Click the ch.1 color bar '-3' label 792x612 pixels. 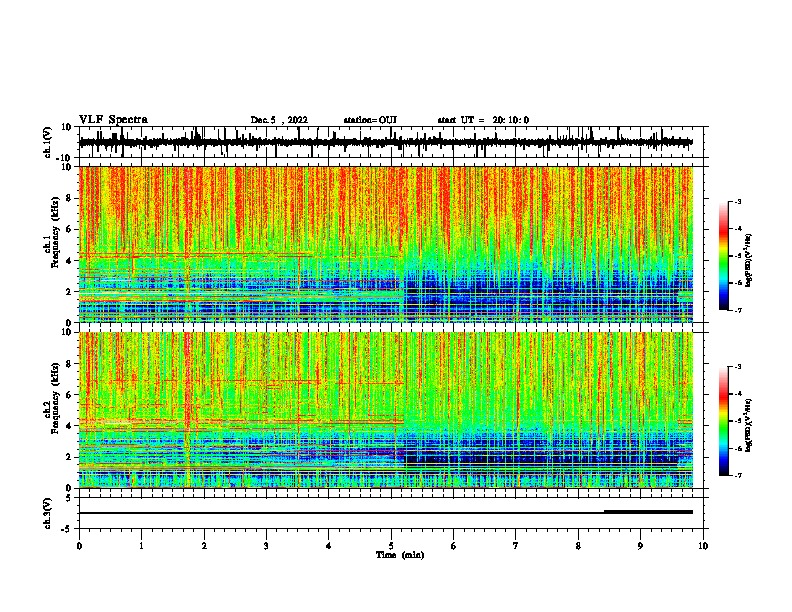click(737, 201)
